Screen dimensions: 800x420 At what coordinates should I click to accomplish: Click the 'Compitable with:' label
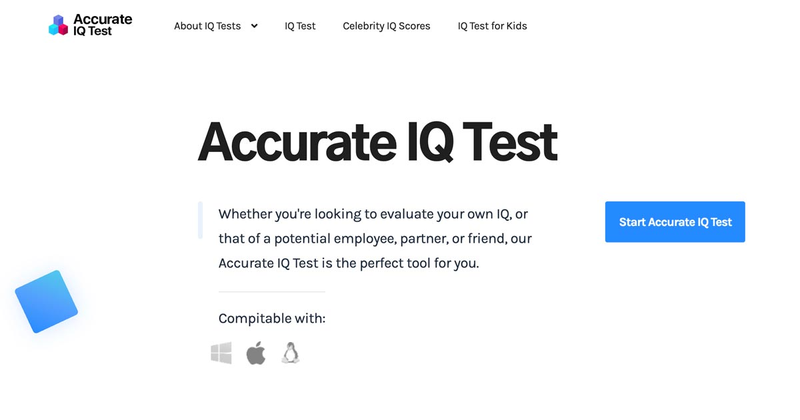point(272,319)
